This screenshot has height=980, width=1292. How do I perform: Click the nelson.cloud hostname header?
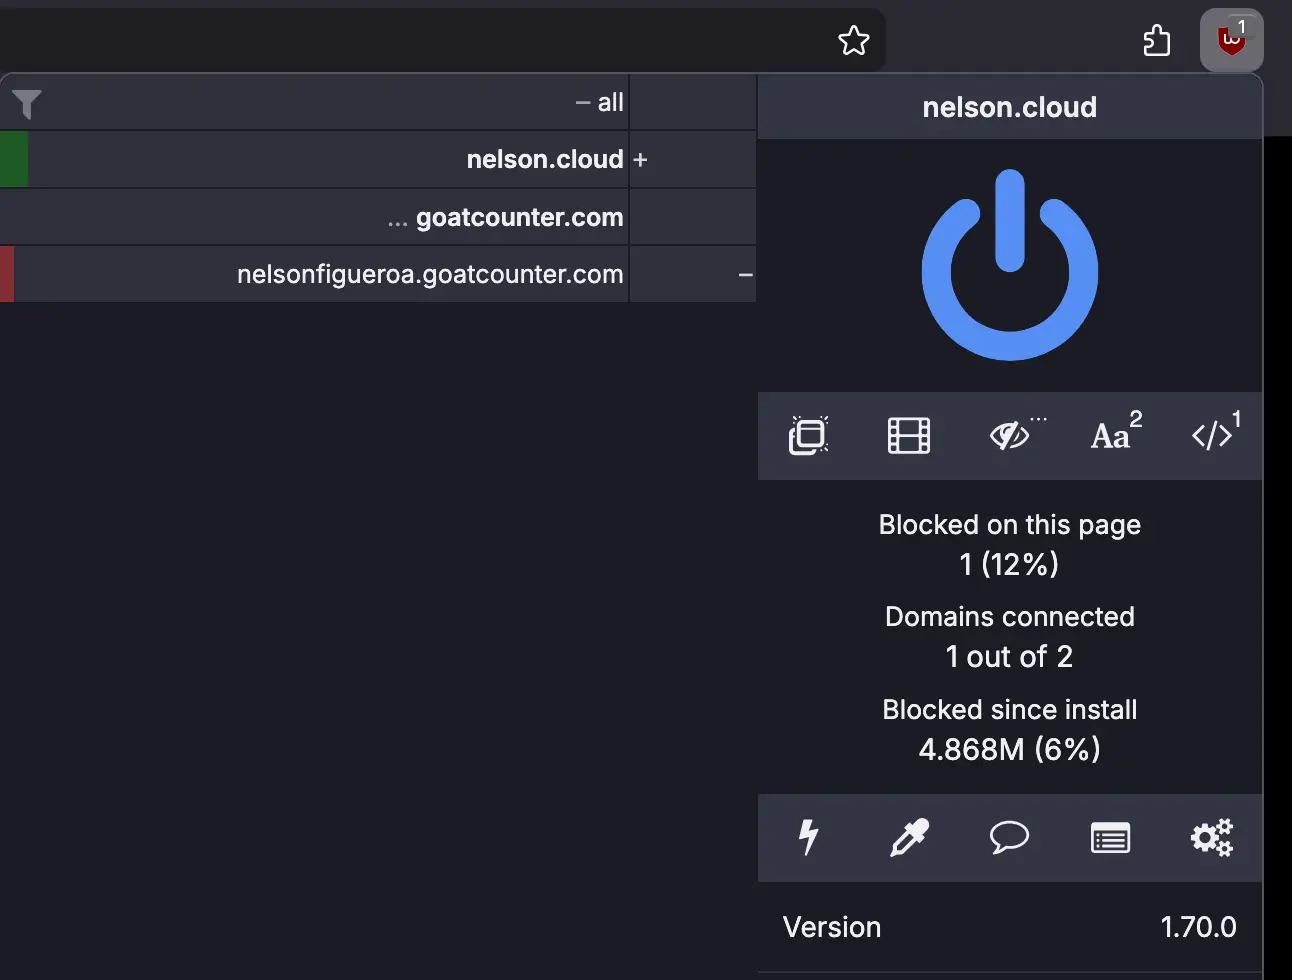pos(1009,107)
